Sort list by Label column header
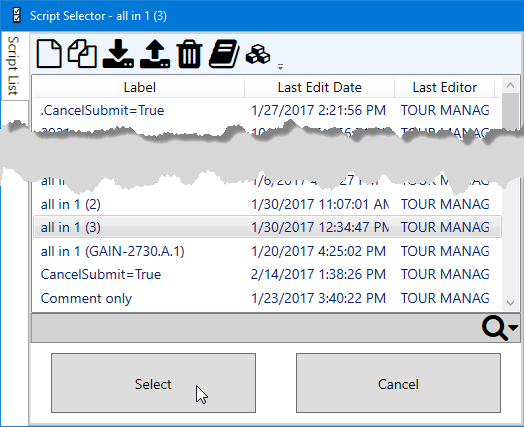Viewport: 524px width, 427px height. pyautogui.click(x=139, y=87)
